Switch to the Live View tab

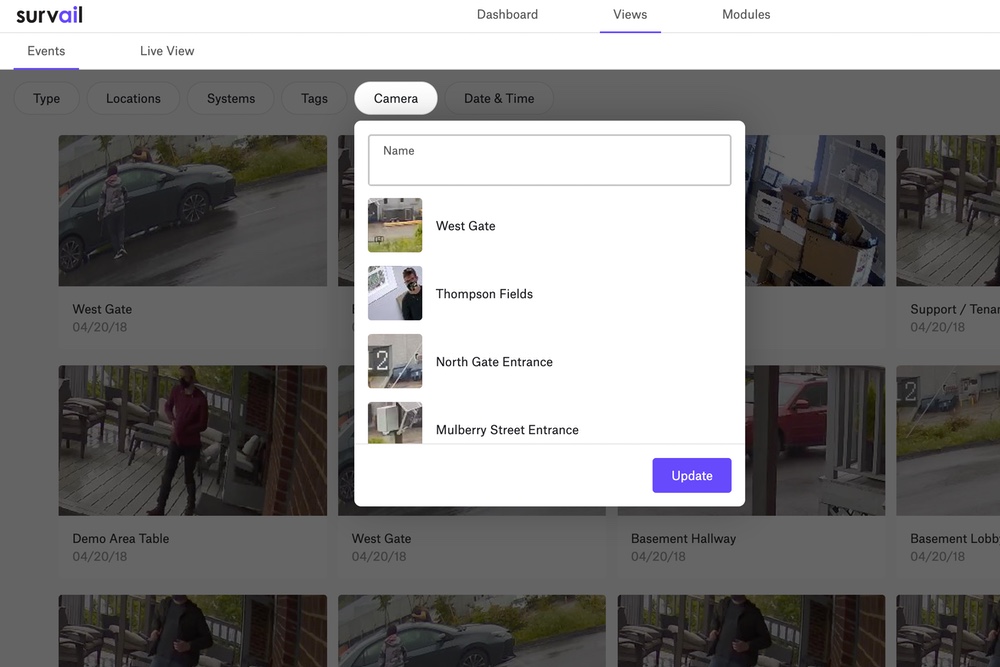[167, 51]
